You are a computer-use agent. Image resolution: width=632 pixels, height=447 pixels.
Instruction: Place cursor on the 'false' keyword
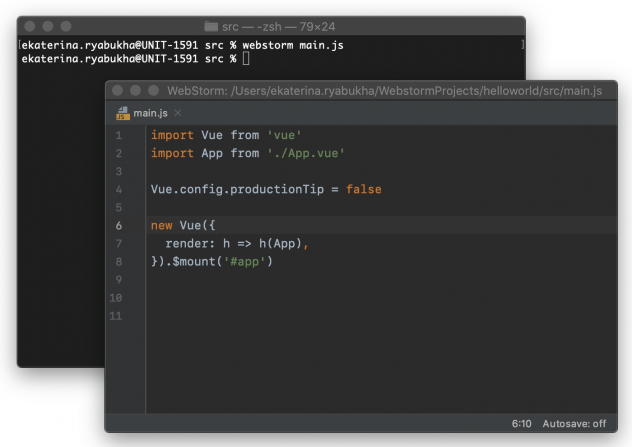(x=363, y=189)
